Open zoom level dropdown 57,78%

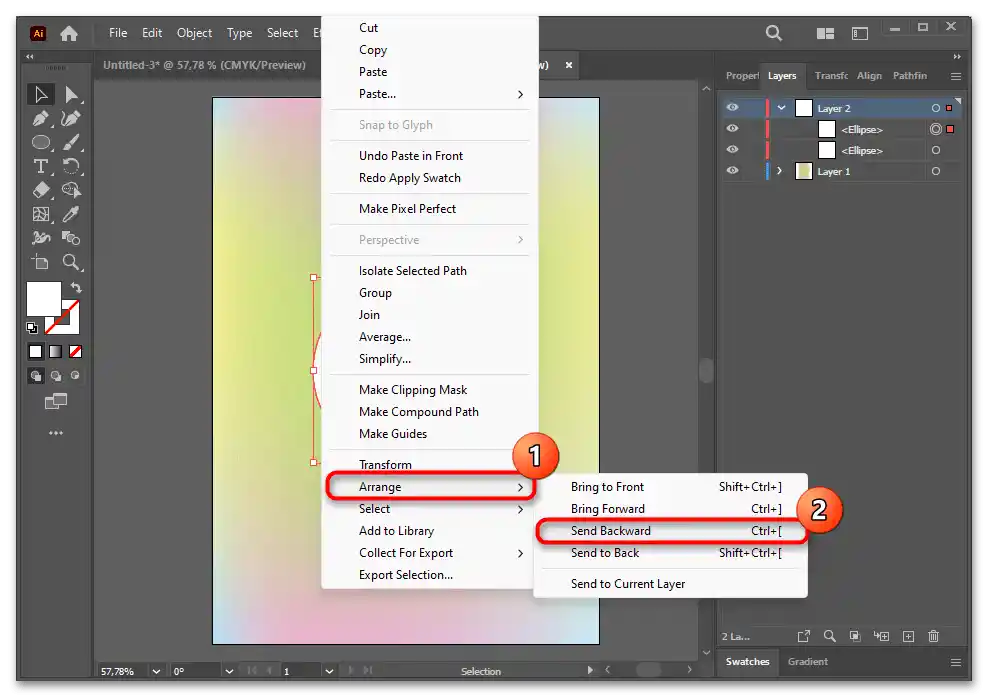coord(156,671)
